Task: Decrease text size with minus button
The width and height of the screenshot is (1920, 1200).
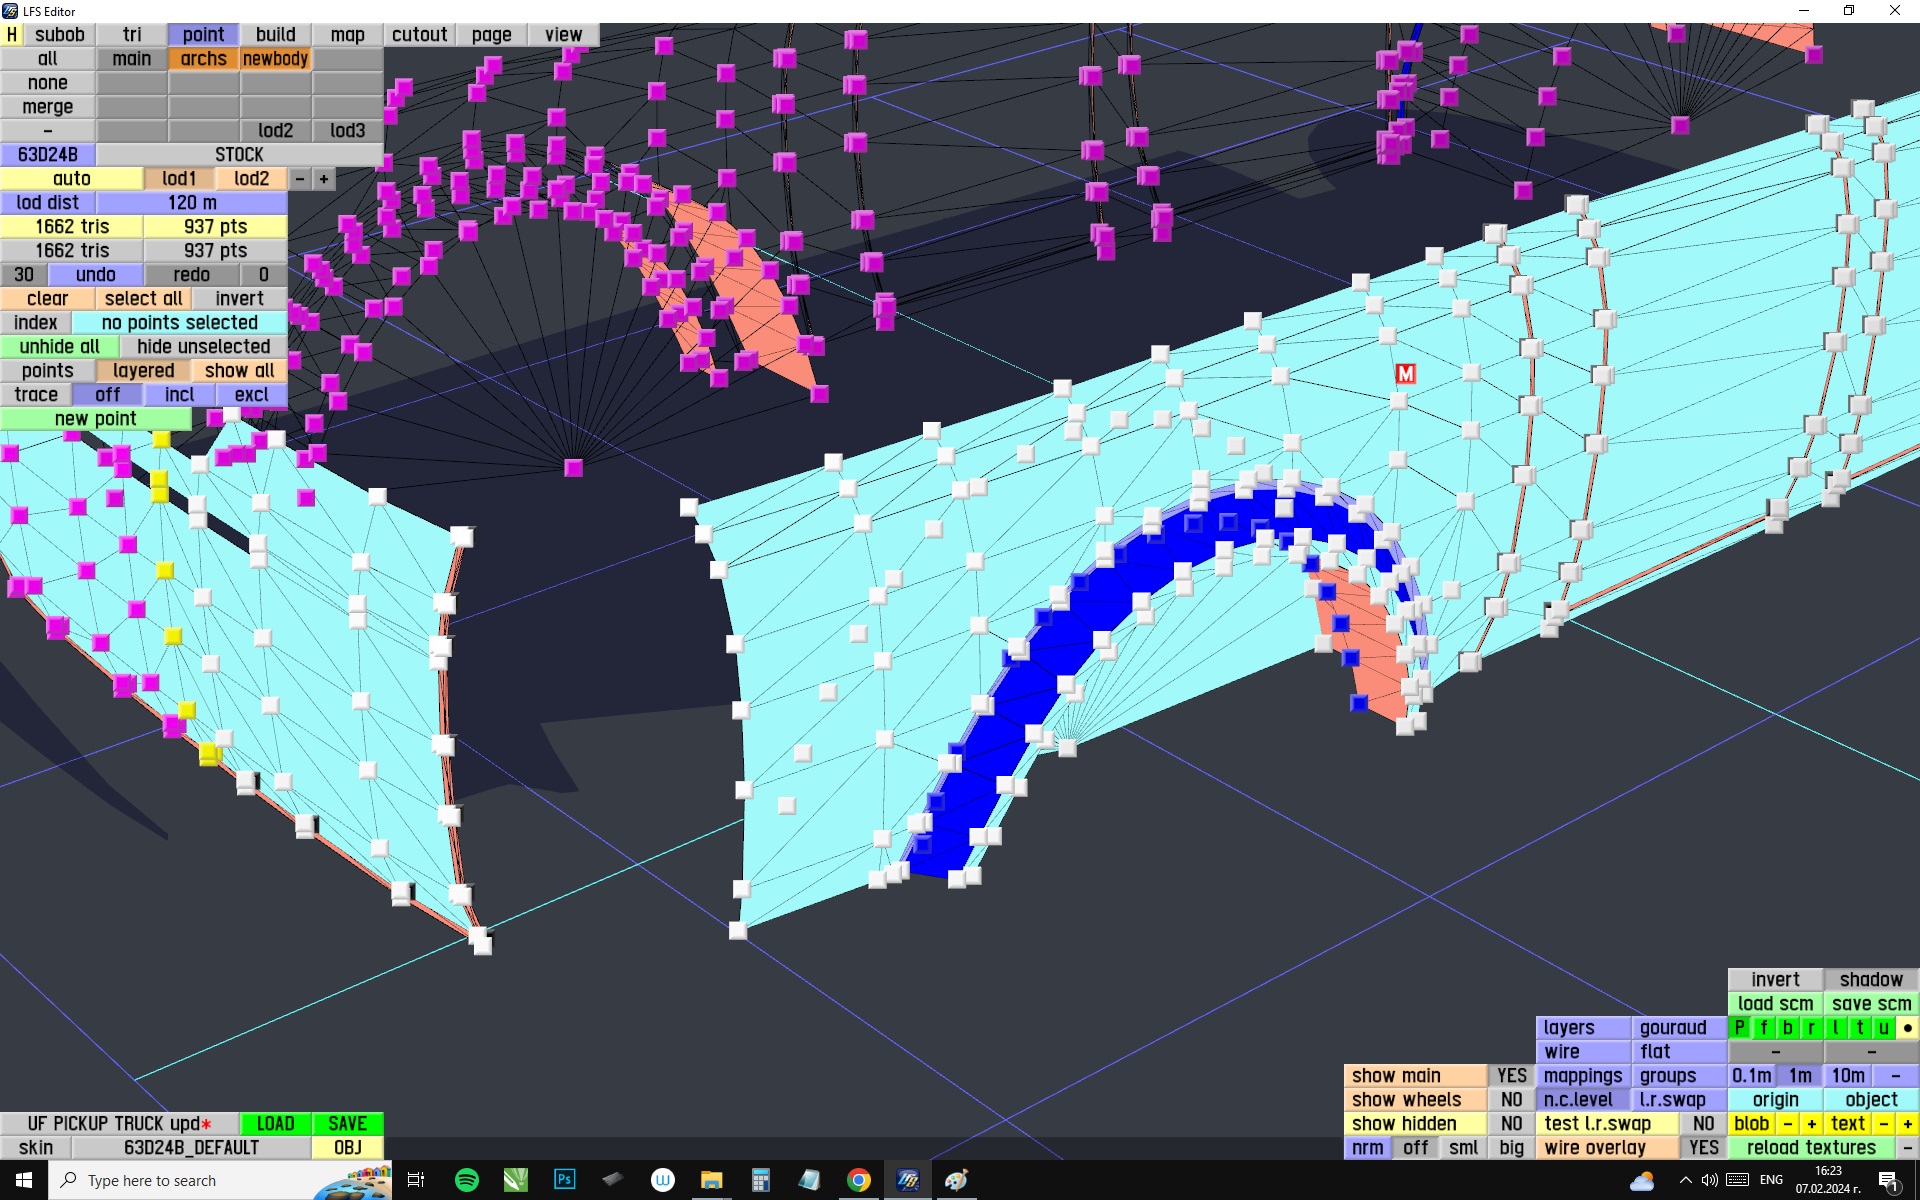Action: (x=1884, y=1124)
